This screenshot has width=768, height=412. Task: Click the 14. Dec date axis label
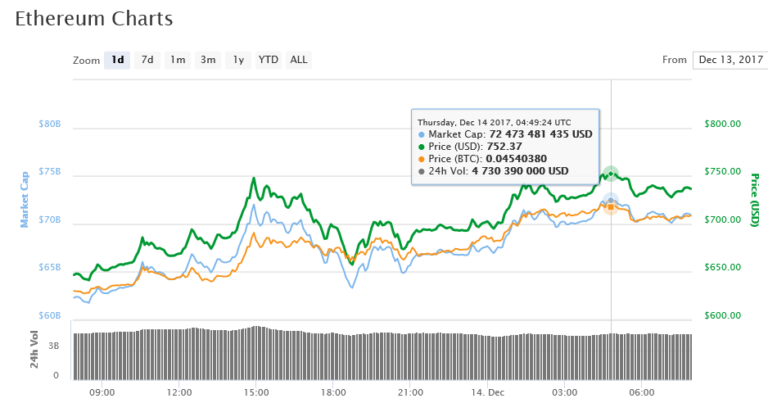coord(487,392)
